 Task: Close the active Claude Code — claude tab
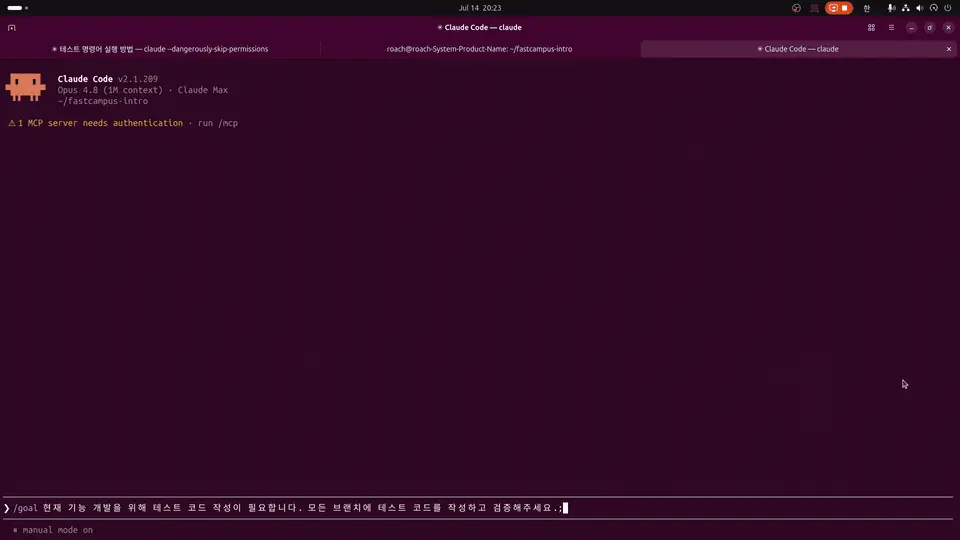tap(949, 49)
